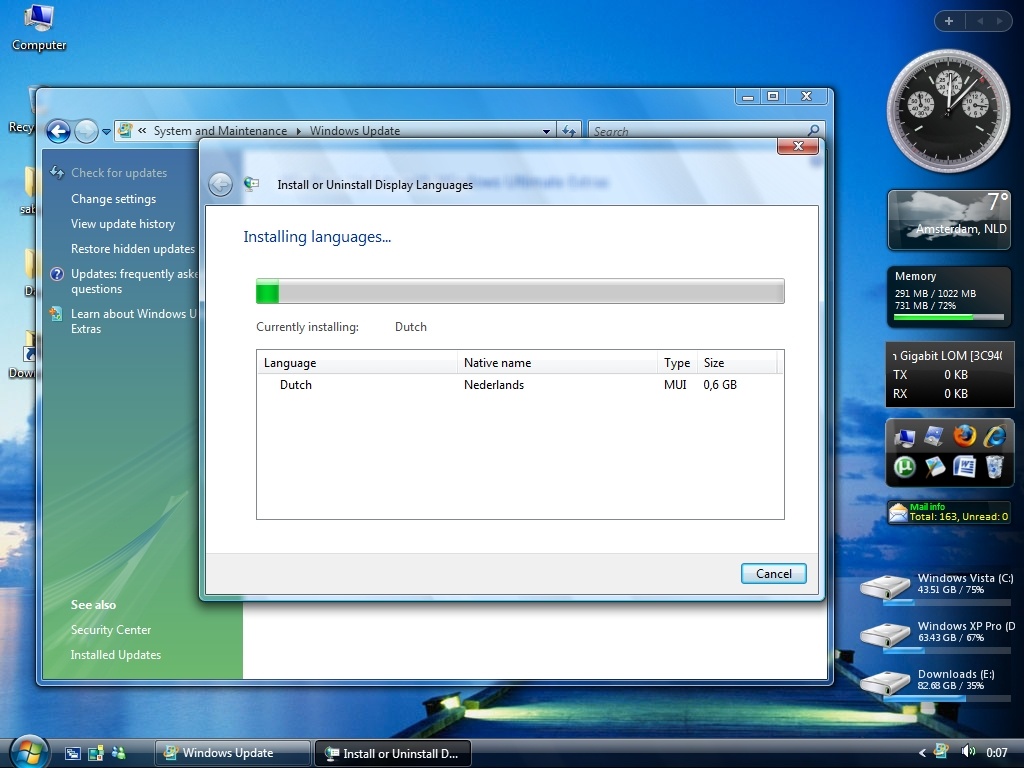The width and height of the screenshot is (1024, 768).
Task: Click the taskbar clock showing 0:07
Action: click(x=997, y=753)
